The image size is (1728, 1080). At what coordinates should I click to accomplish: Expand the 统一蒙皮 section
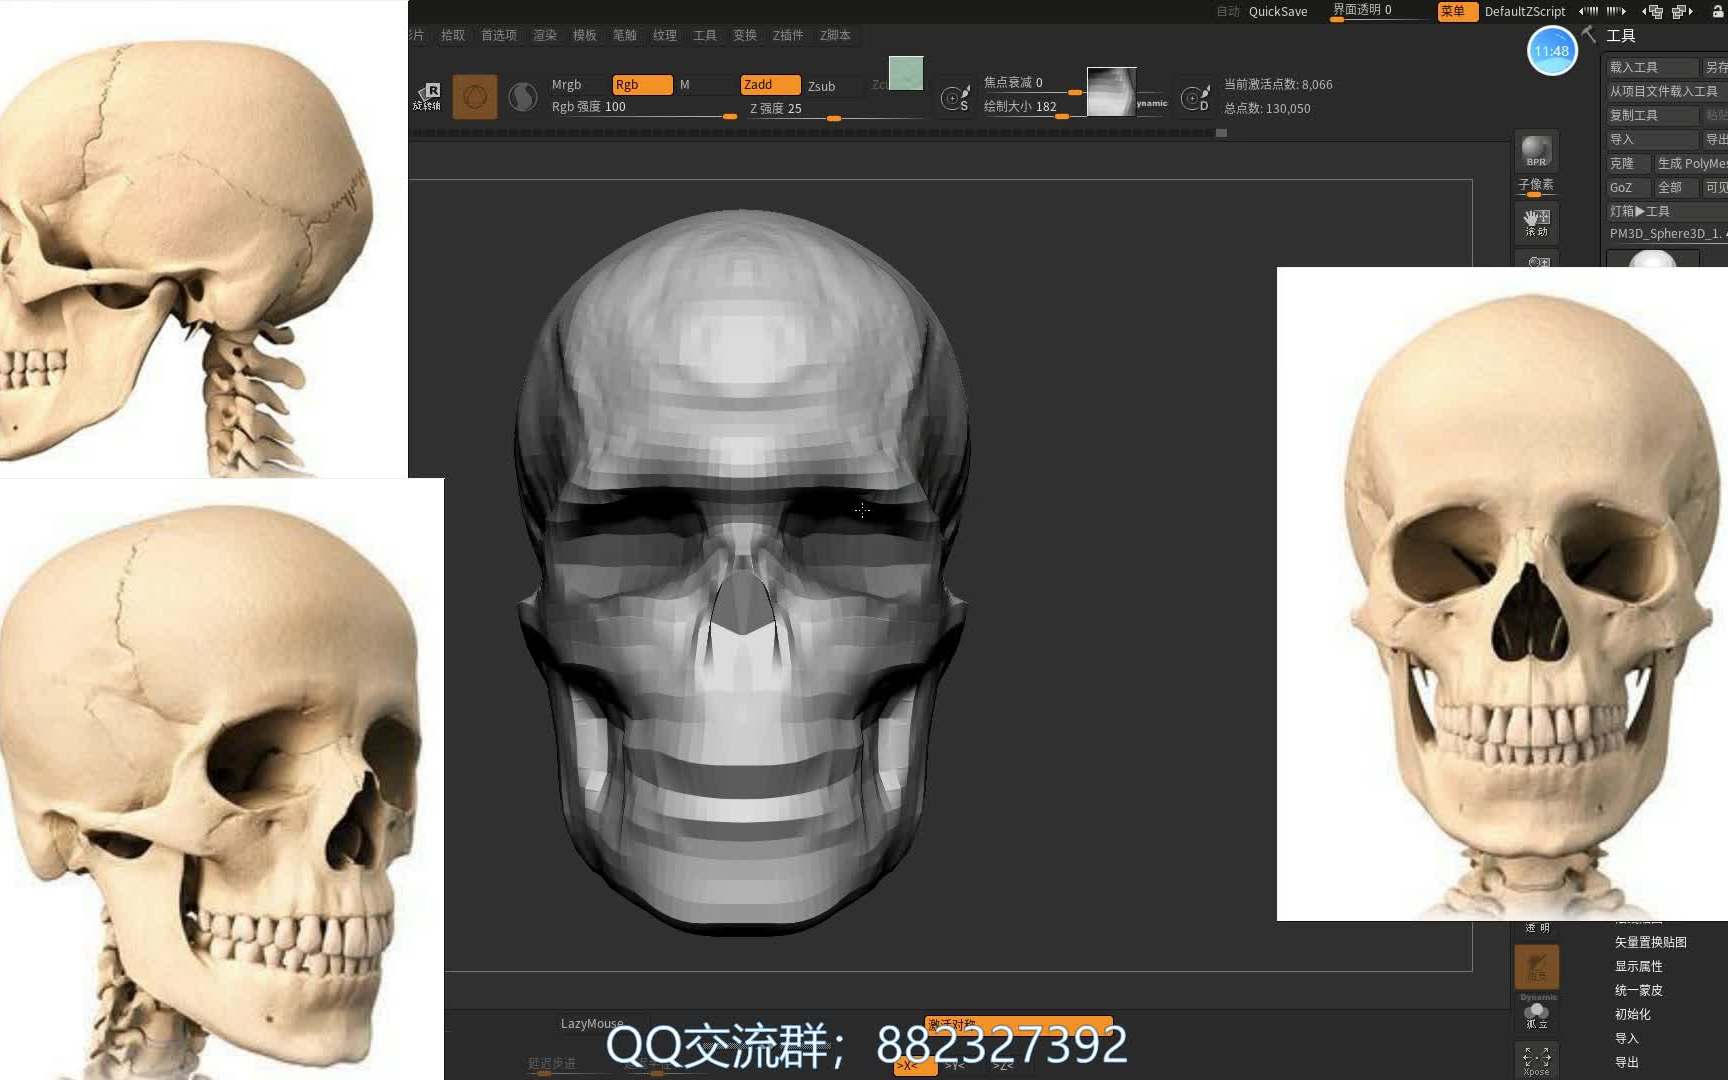(1639, 990)
